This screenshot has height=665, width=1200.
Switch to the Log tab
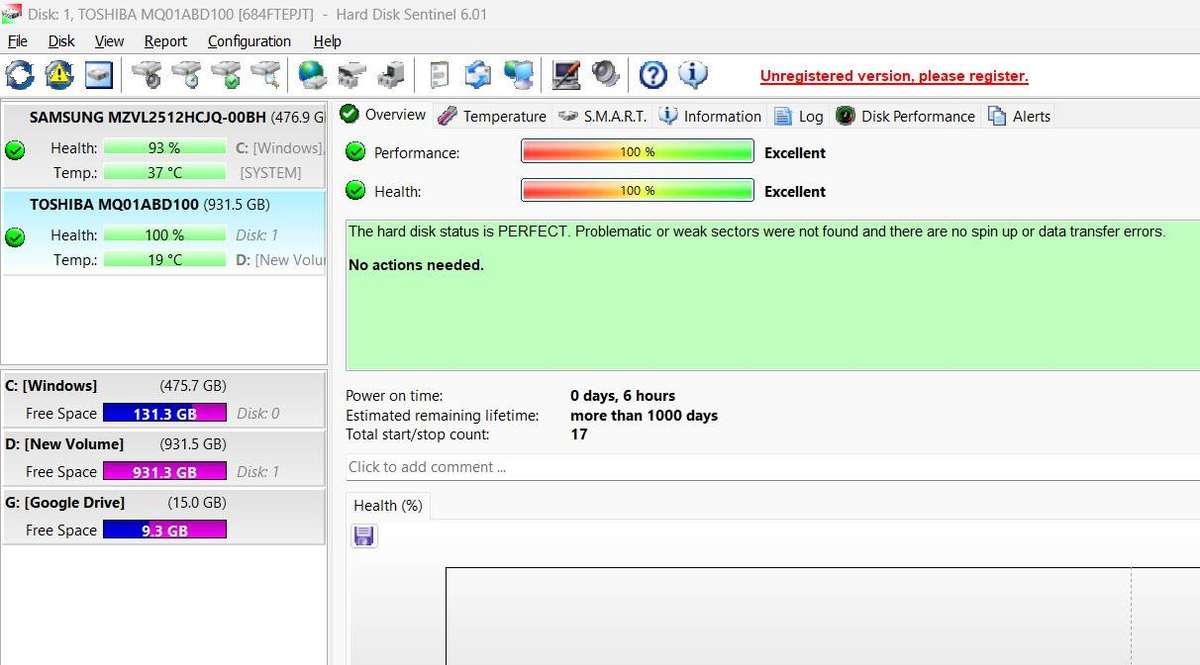[799, 116]
